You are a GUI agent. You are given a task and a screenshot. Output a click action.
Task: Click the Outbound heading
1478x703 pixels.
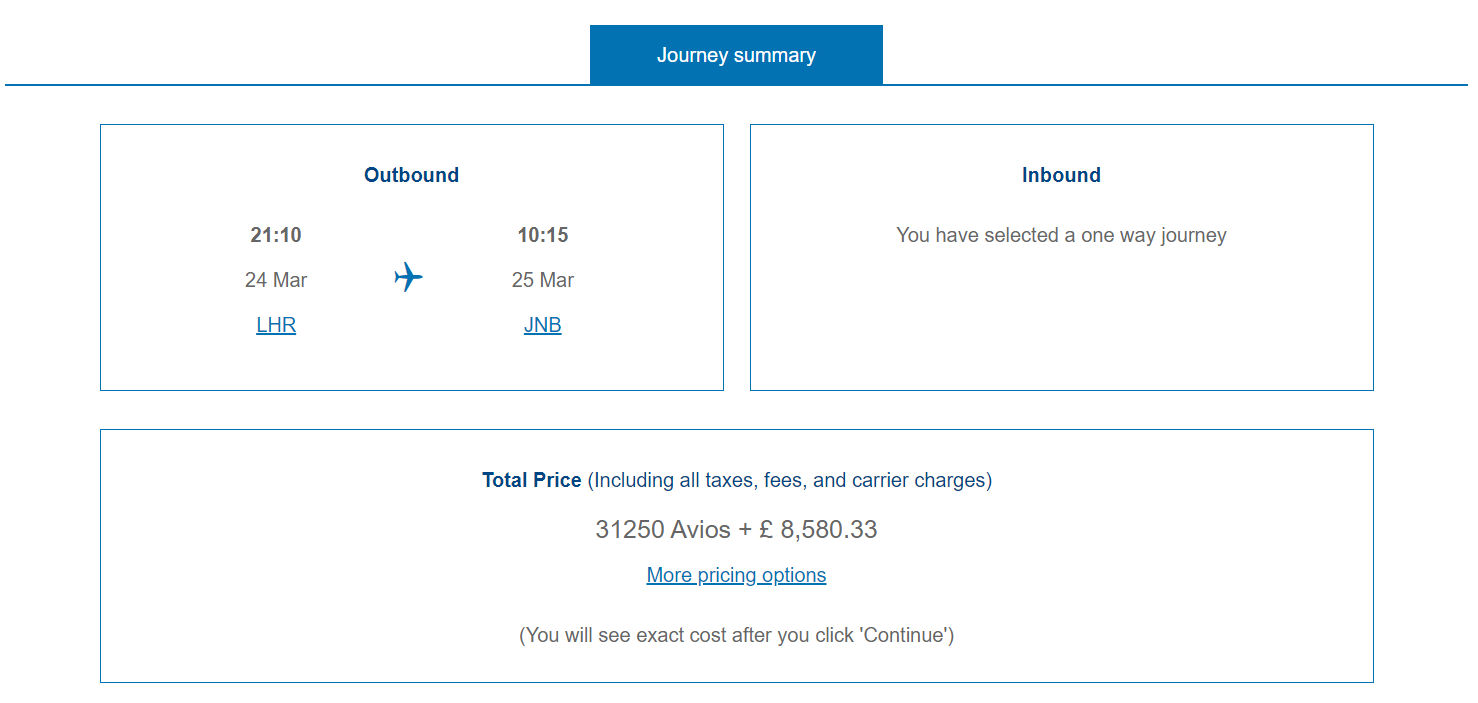pyautogui.click(x=411, y=175)
